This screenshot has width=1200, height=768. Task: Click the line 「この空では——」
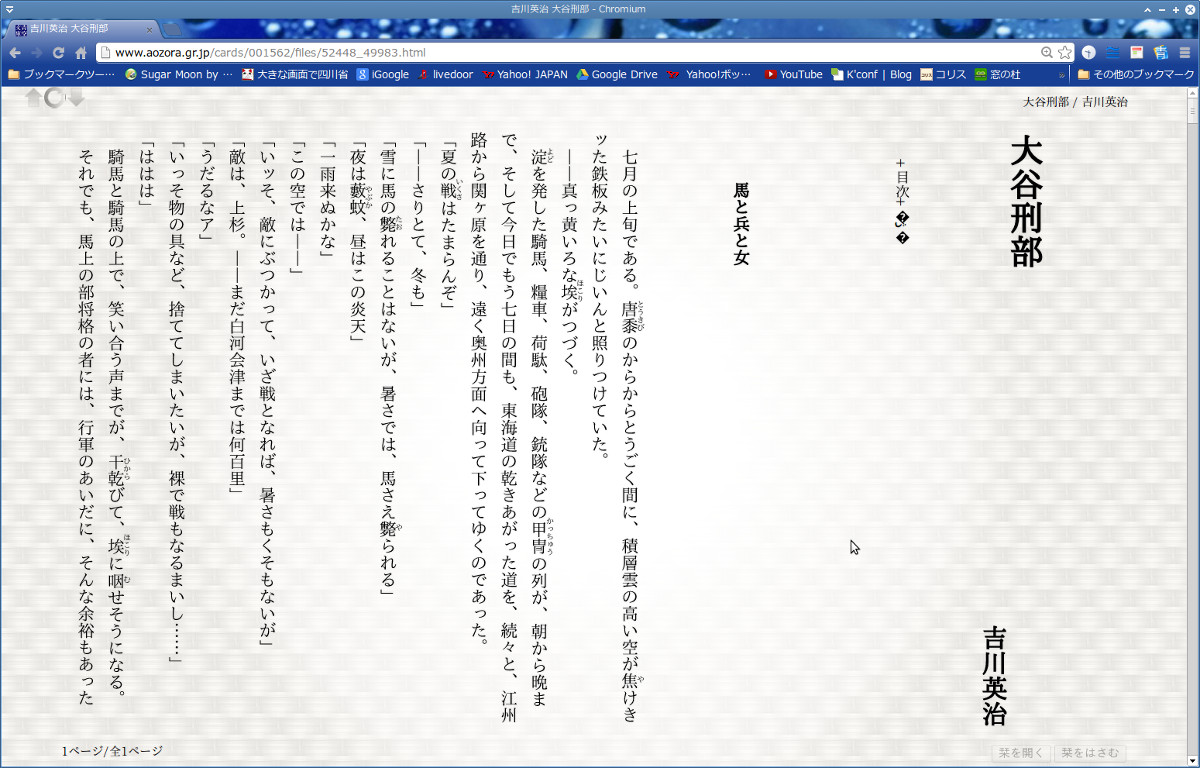tap(297, 208)
